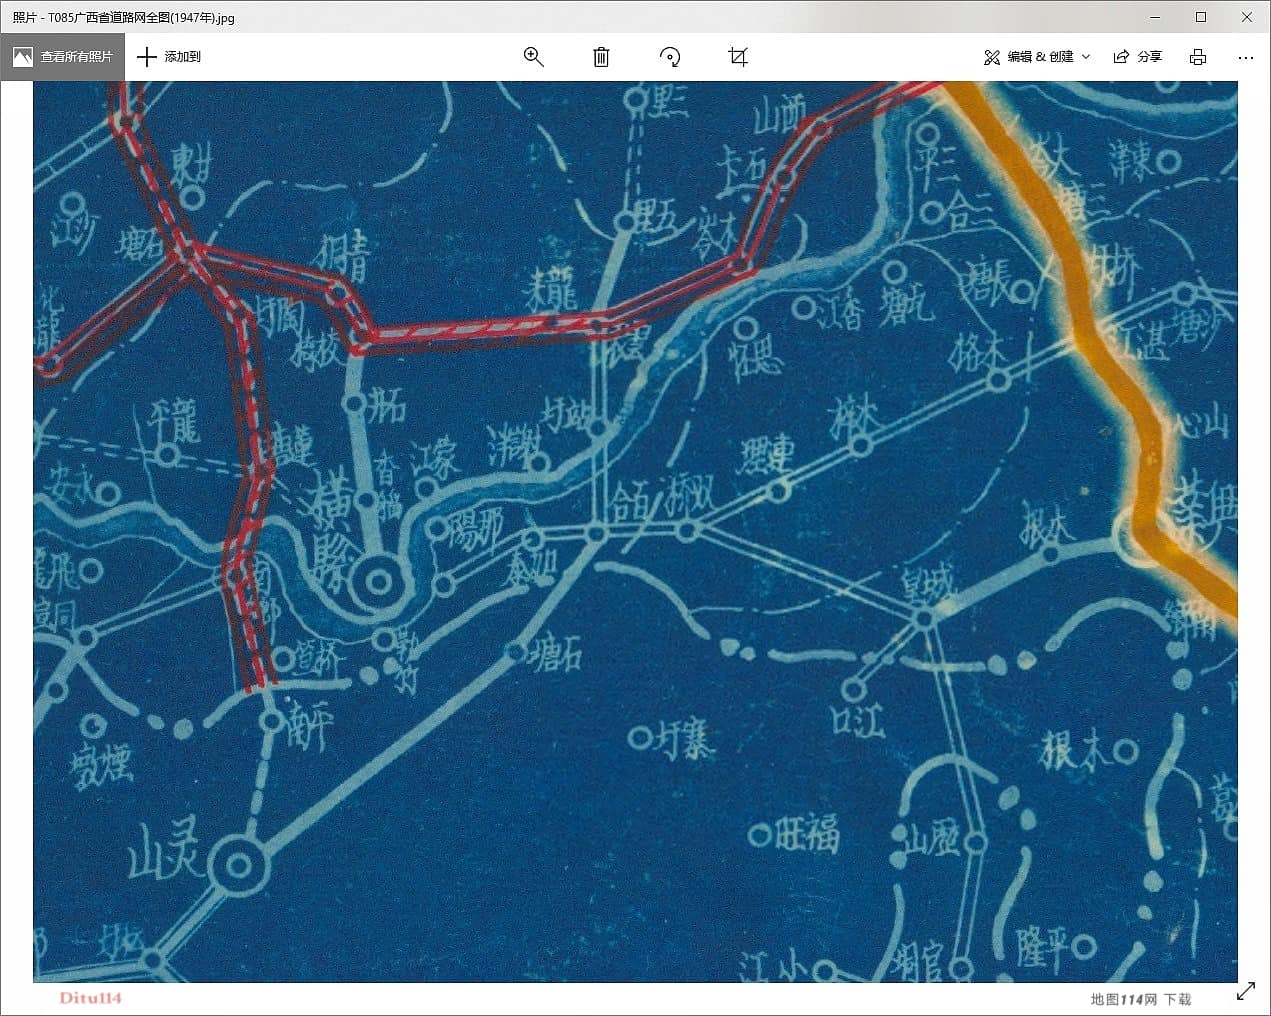Image resolution: width=1271 pixels, height=1016 pixels.
Task: Click the Ditu114 watermark at bottom left
Action: pyautogui.click(x=90, y=998)
